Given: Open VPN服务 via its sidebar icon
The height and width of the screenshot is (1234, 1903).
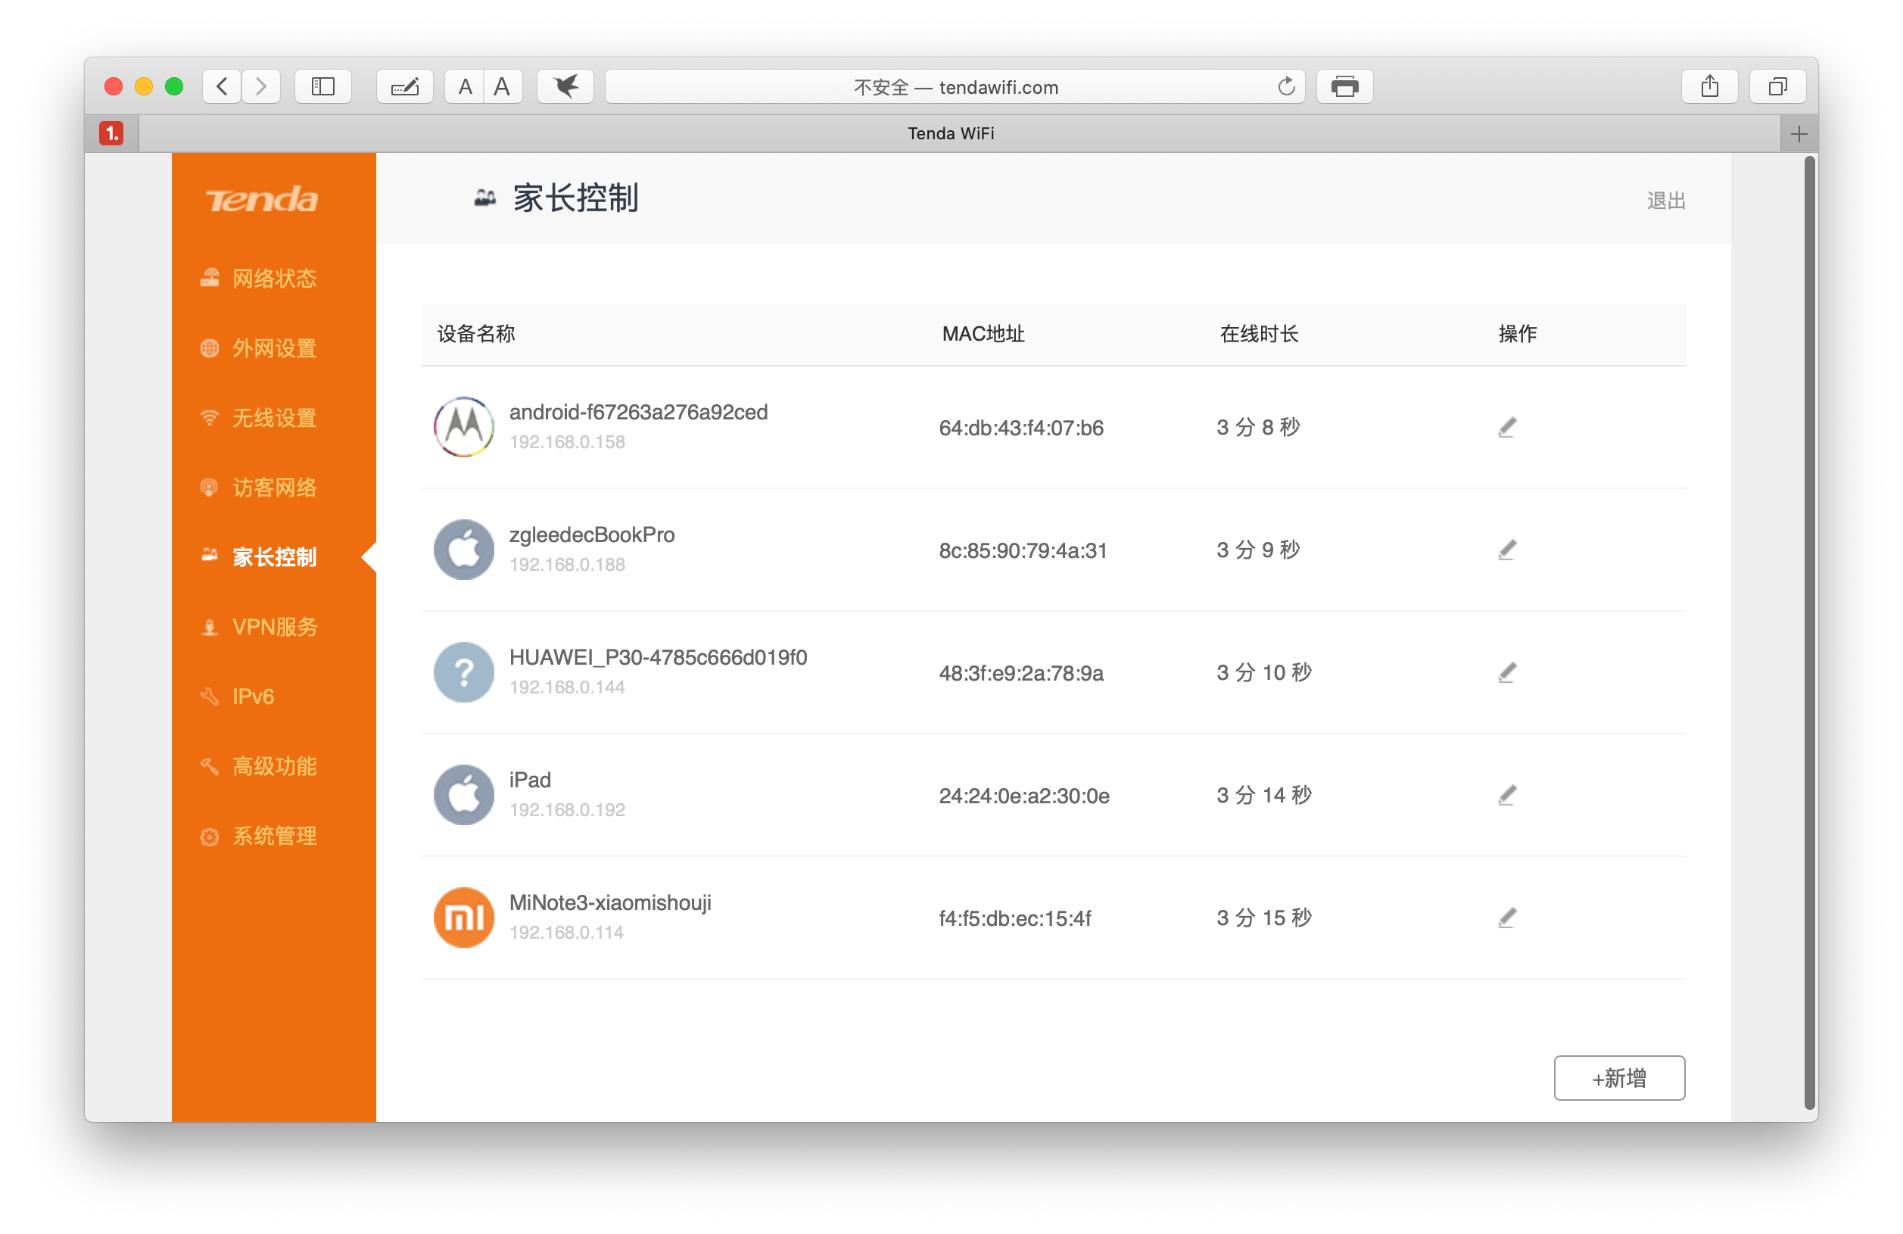Looking at the screenshot, I should [208, 627].
